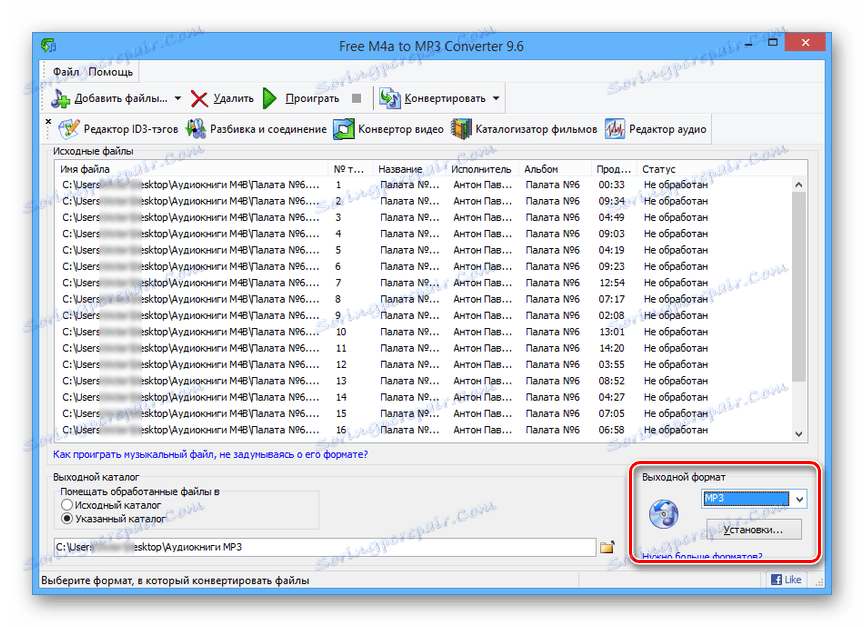Viewport: 864px width, 627px height.
Task: Click the file list scroll up arrow
Action: (x=799, y=185)
